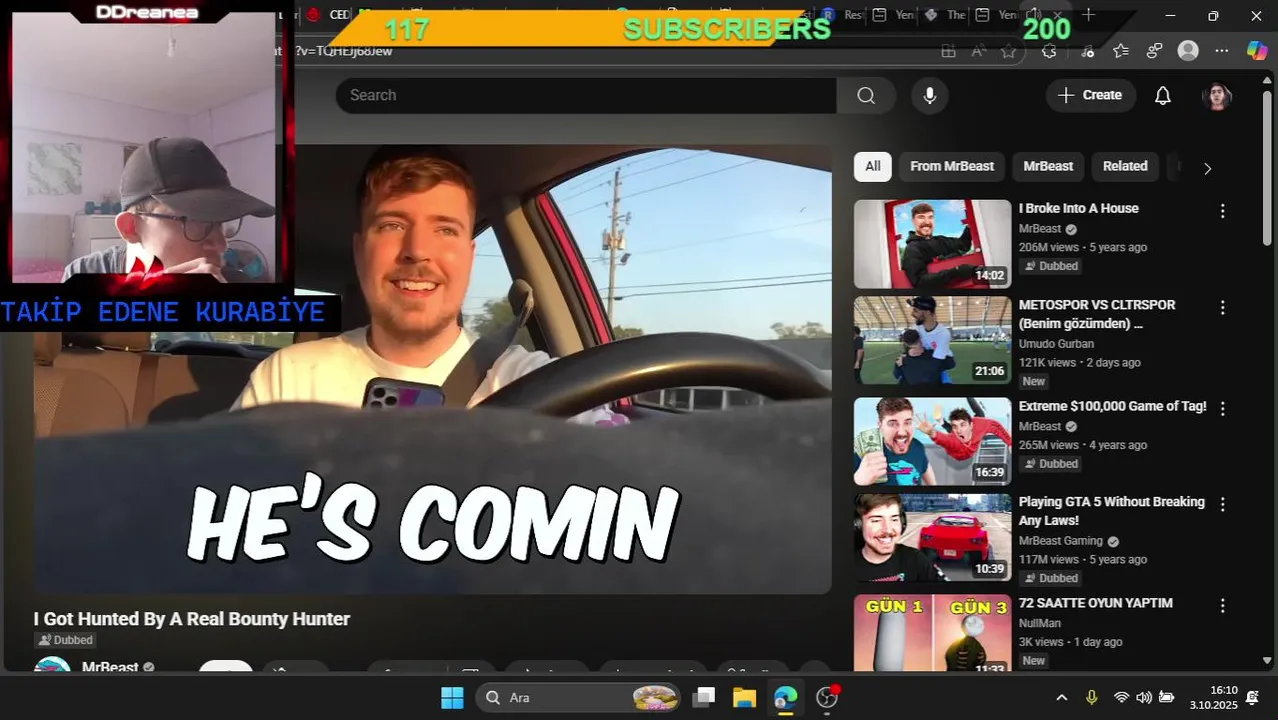Viewport: 1278px width, 720px height.
Task: Open browser Extensions puzzle icon
Action: 1049,51
